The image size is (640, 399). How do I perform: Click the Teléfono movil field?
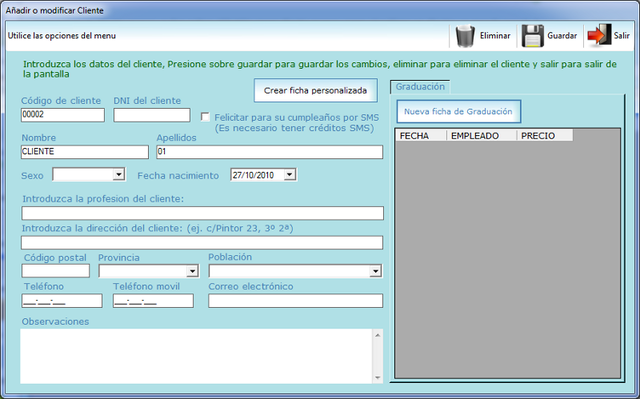coord(153,301)
